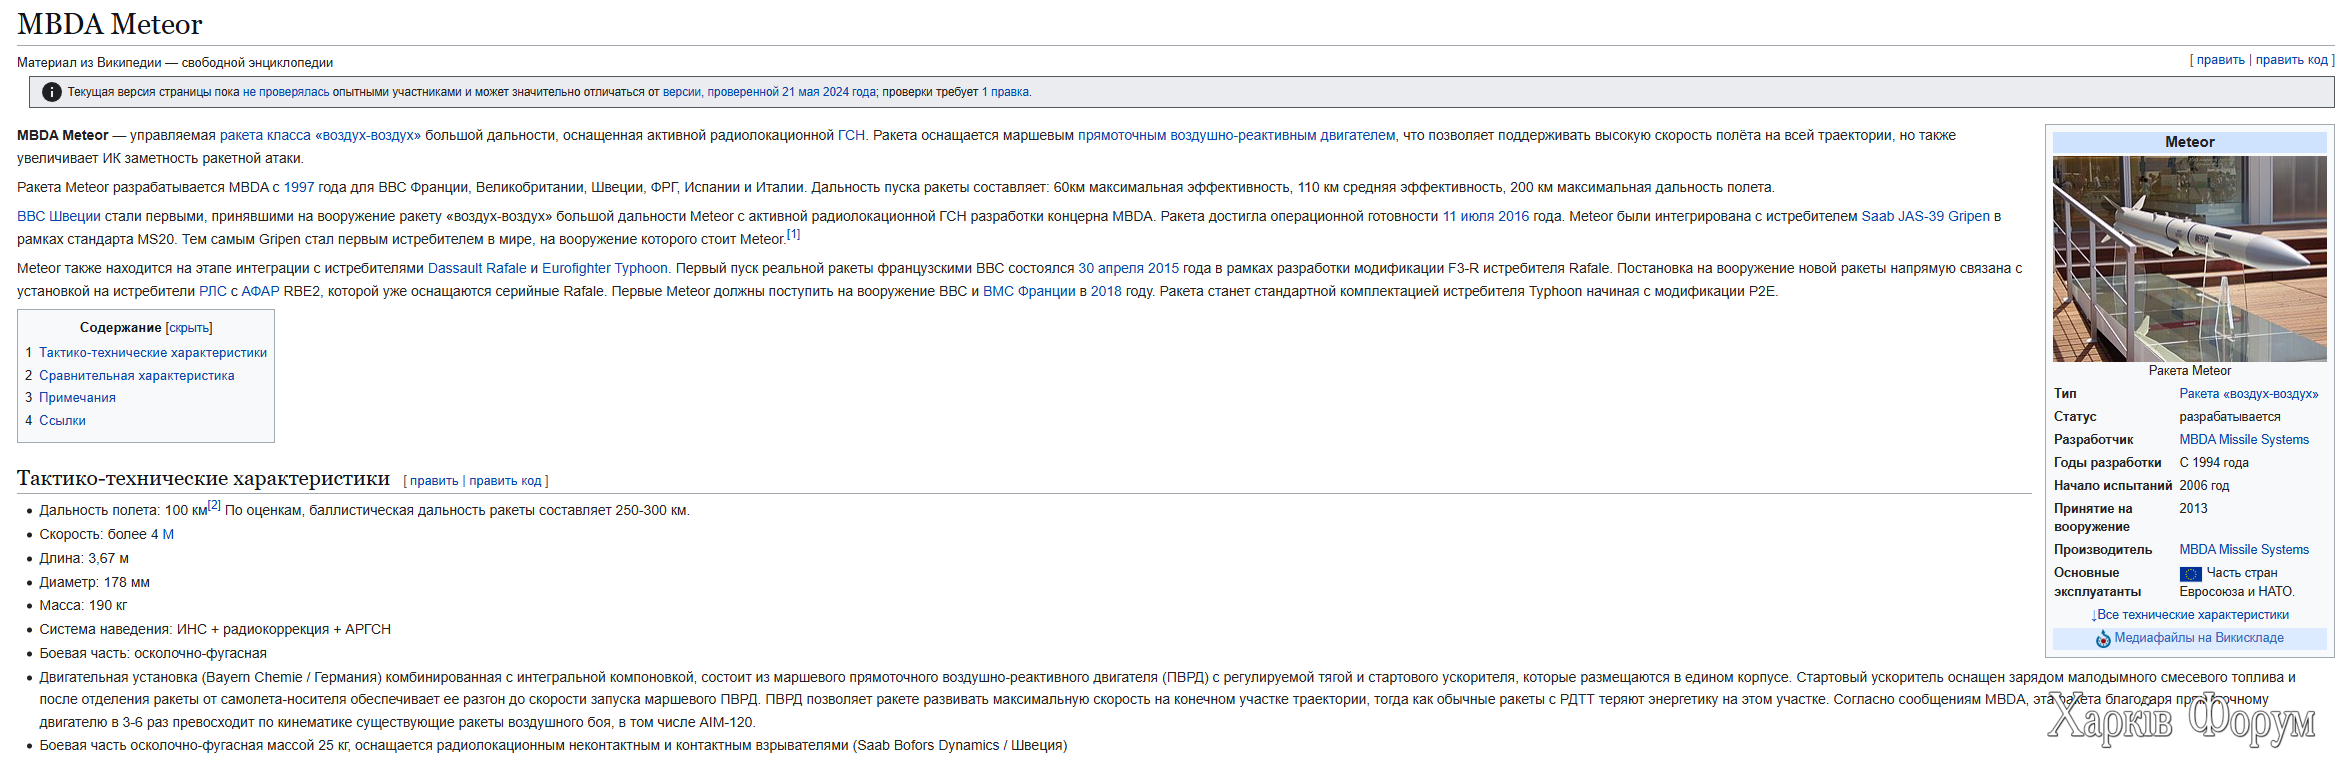The image size is (2352, 770).
Task: Open the 'ВМС Франции' link
Action: [1029, 291]
